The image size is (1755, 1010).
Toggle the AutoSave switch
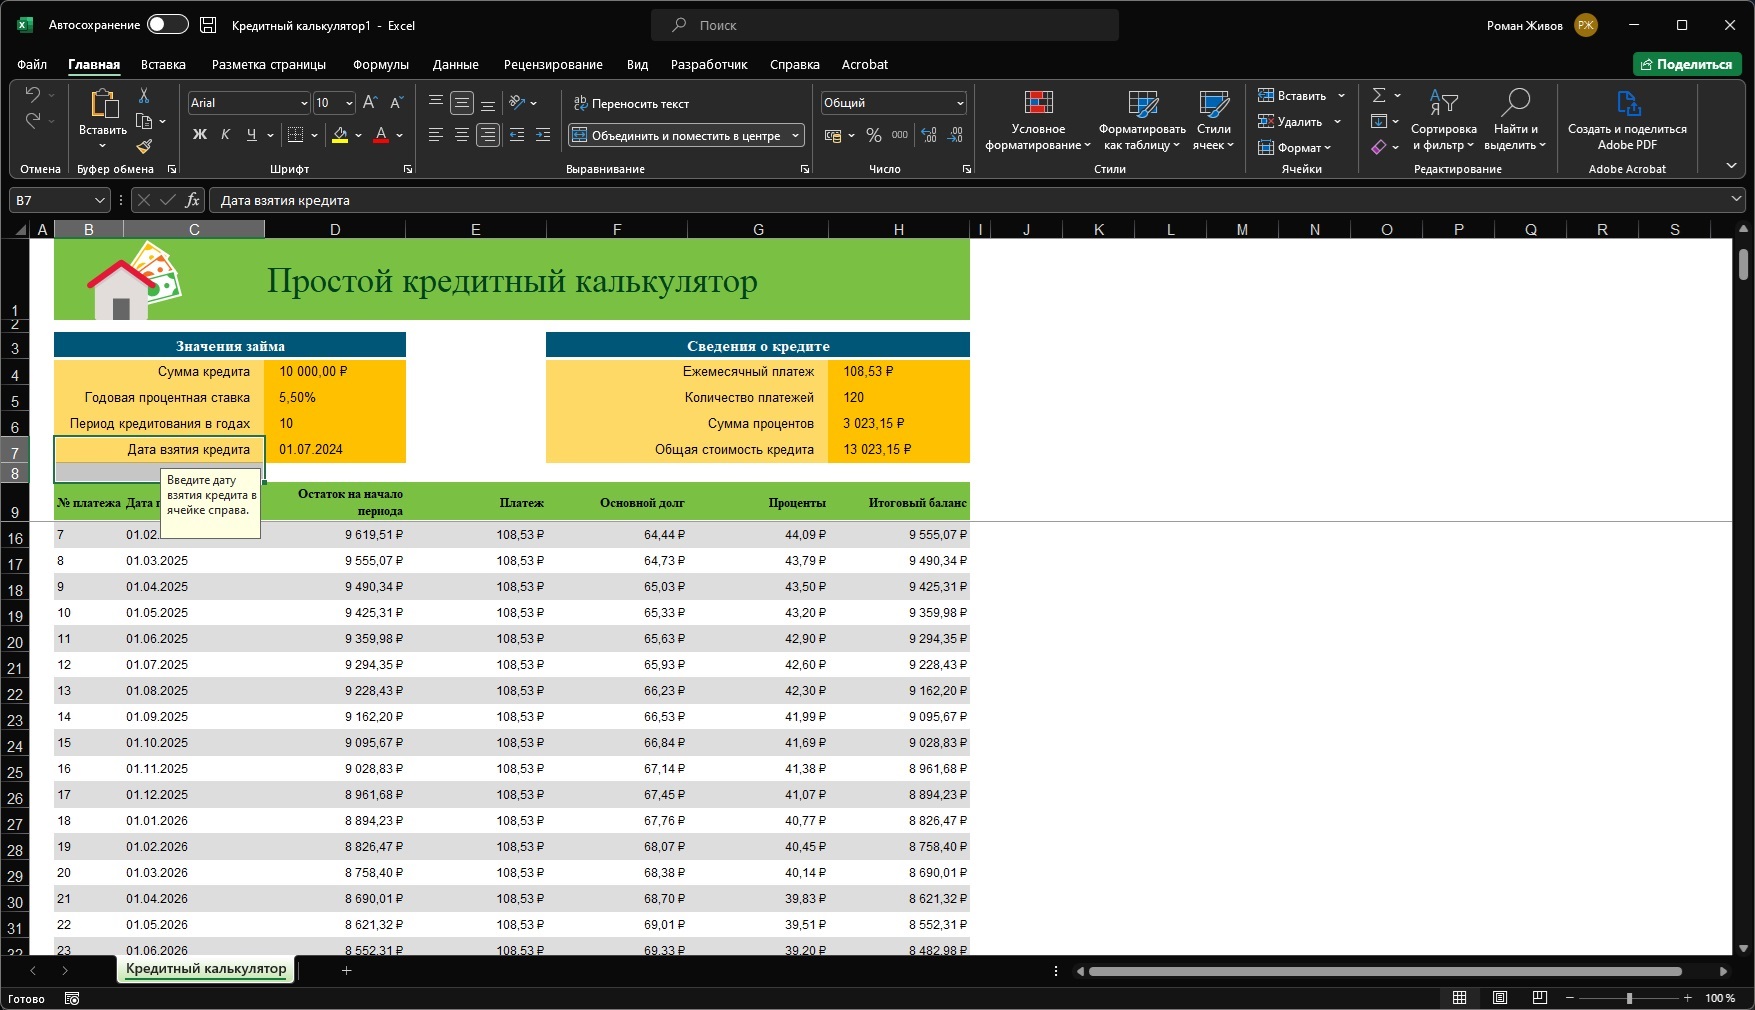coord(167,25)
